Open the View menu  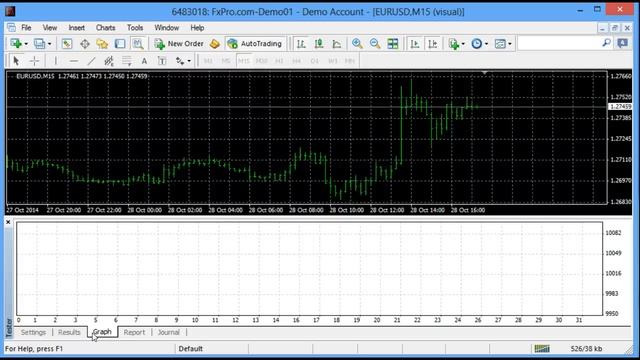coord(50,28)
